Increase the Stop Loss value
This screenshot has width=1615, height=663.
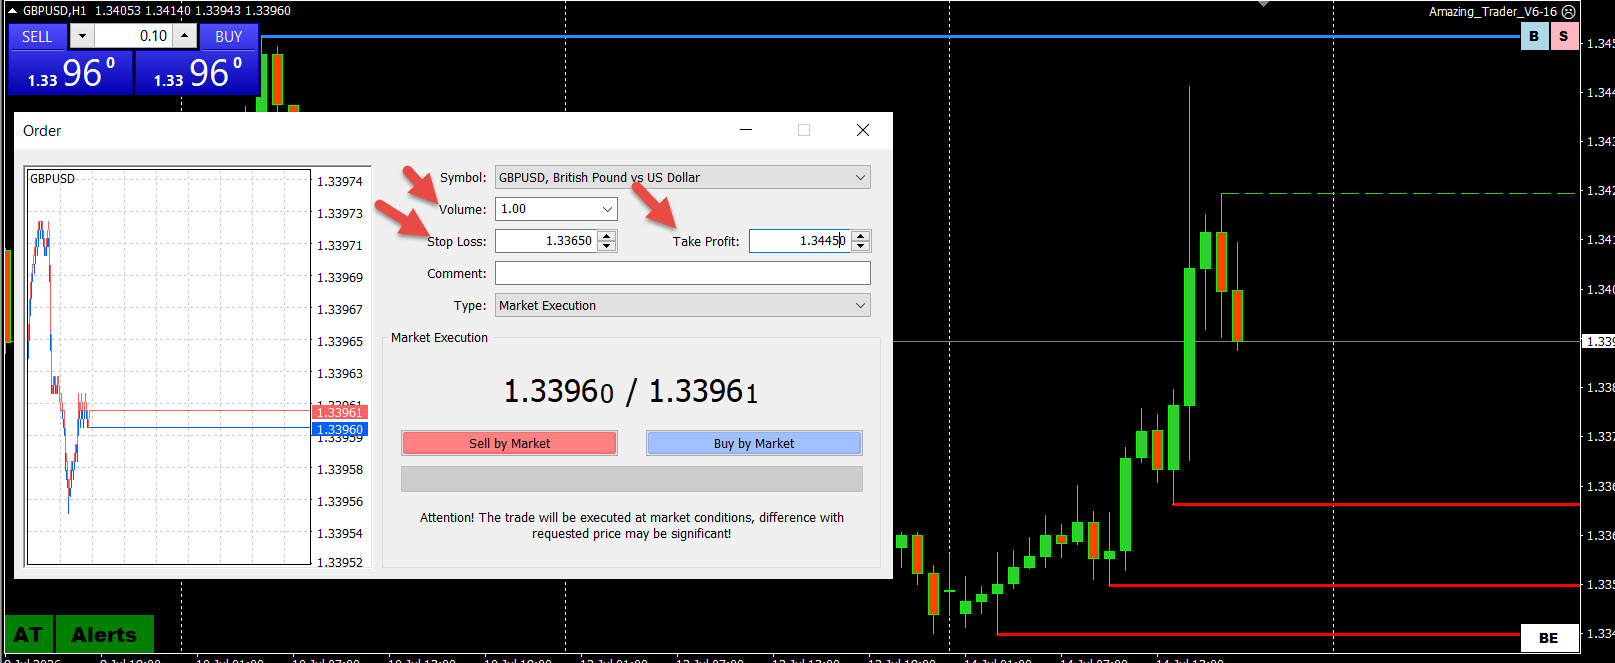coord(607,236)
